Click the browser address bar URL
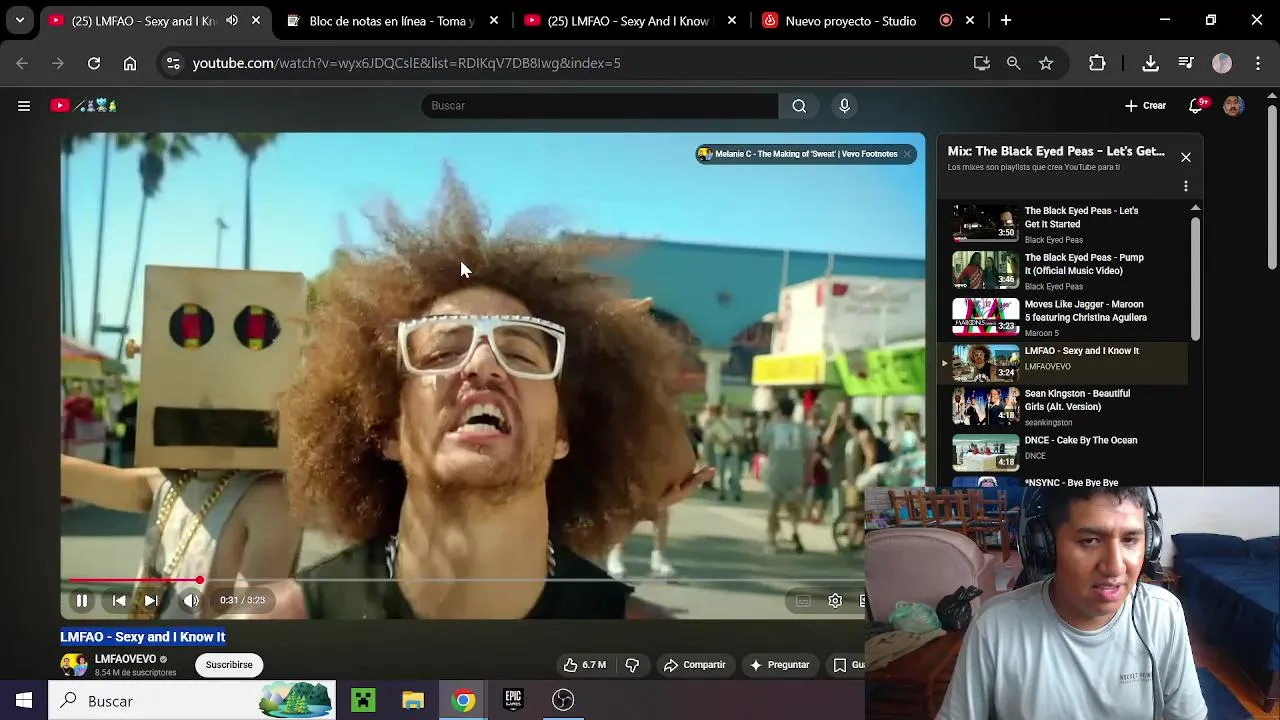The height and width of the screenshot is (720, 1280). click(x=406, y=63)
